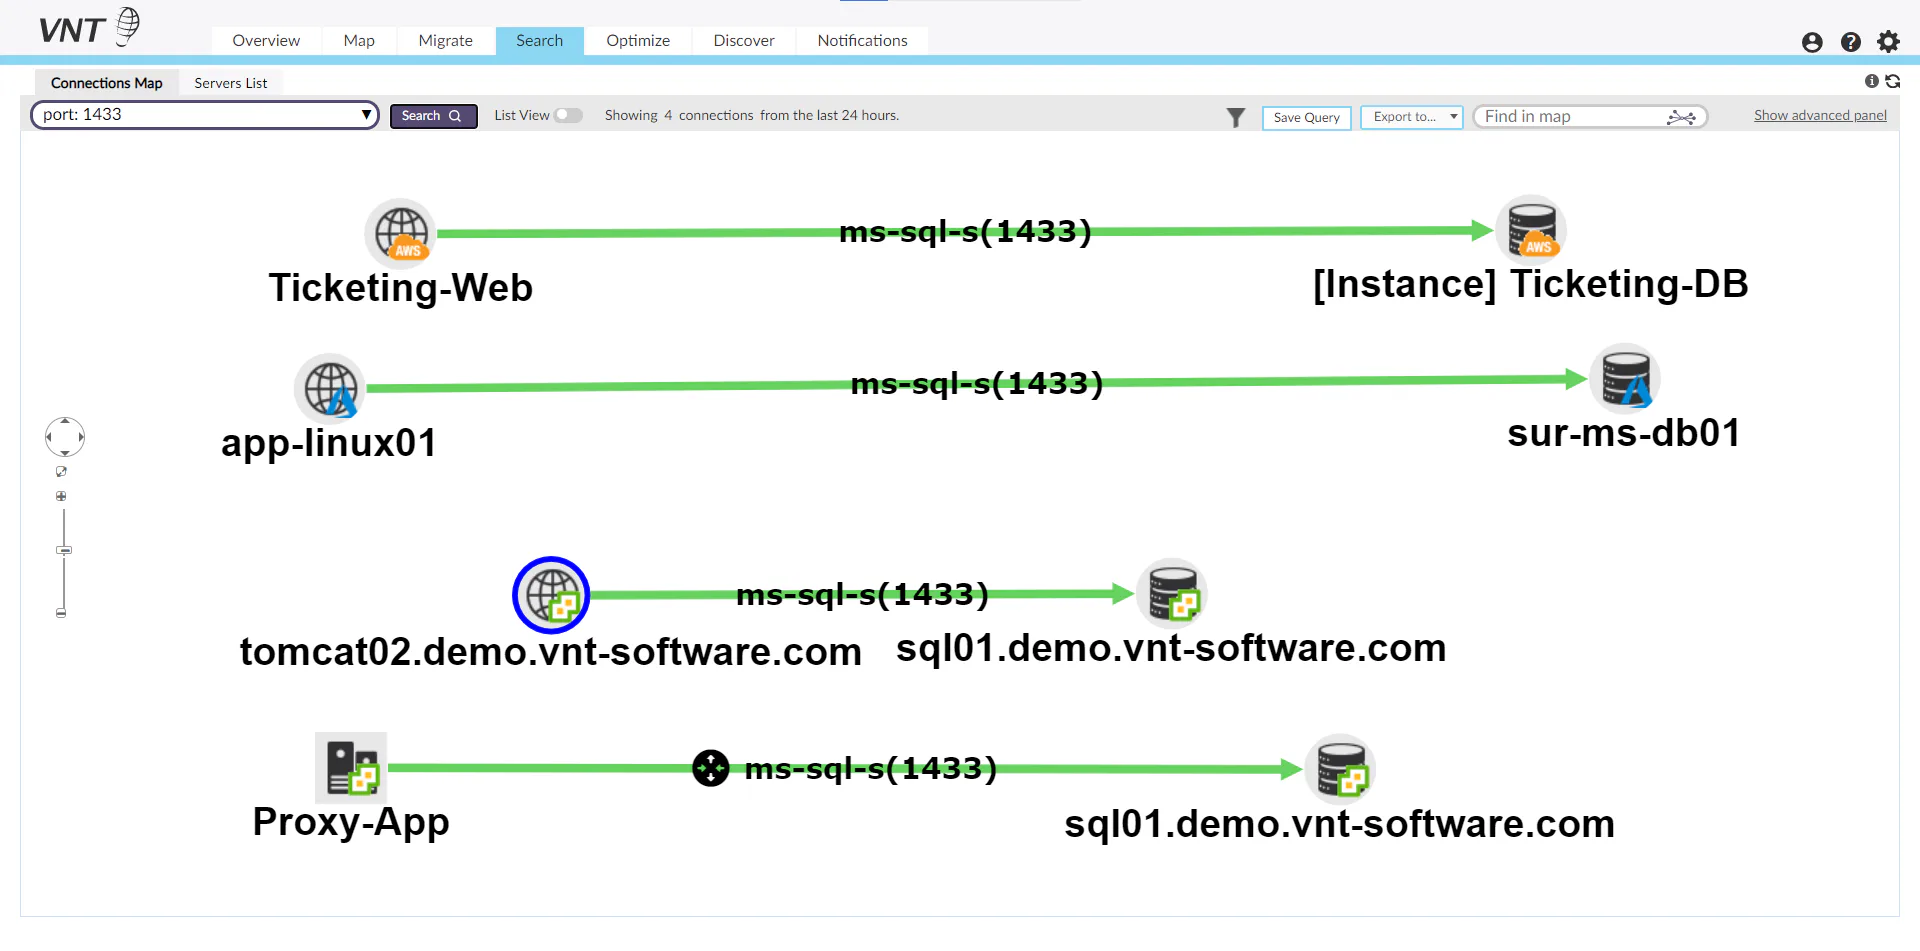Toggle the List View switch
This screenshot has height=951, width=1920.
click(x=568, y=115)
